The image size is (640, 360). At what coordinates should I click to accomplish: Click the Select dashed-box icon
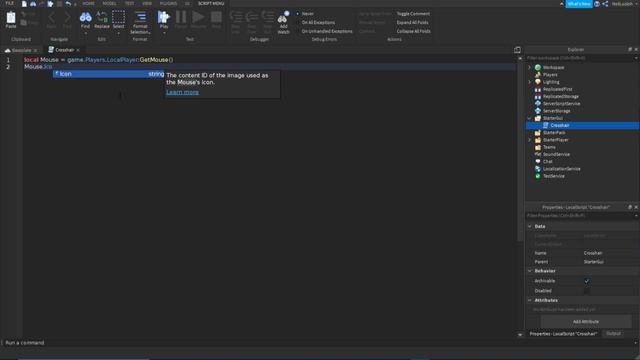pyautogui.click(x=118, y=17)
